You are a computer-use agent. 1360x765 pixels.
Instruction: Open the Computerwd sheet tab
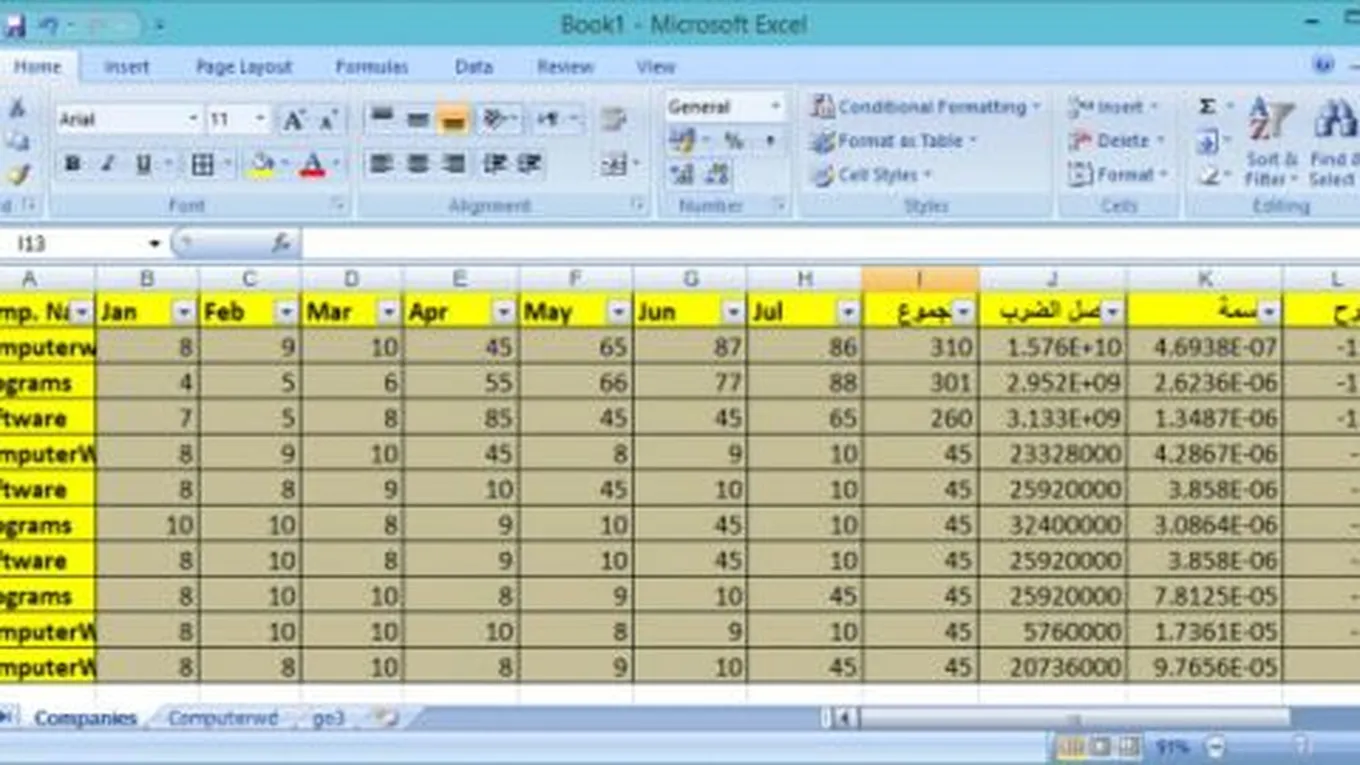click(222, 718)
